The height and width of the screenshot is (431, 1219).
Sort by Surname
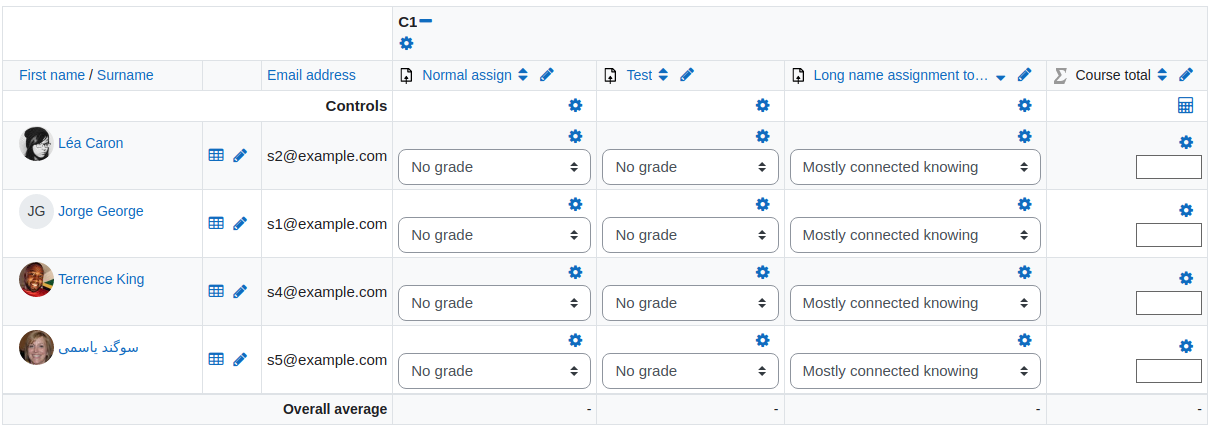pos(125,75)
